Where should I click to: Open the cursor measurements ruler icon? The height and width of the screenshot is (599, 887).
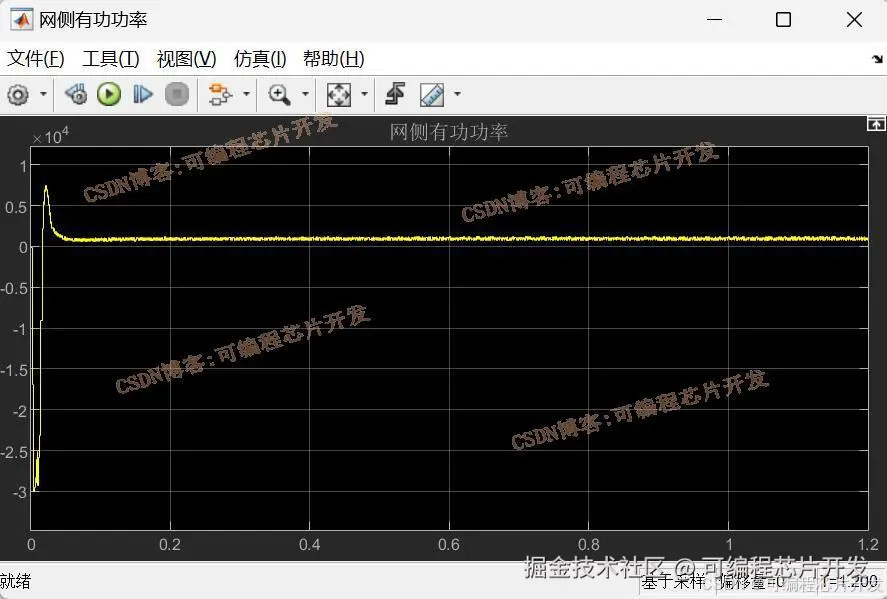tap(432, 94)
